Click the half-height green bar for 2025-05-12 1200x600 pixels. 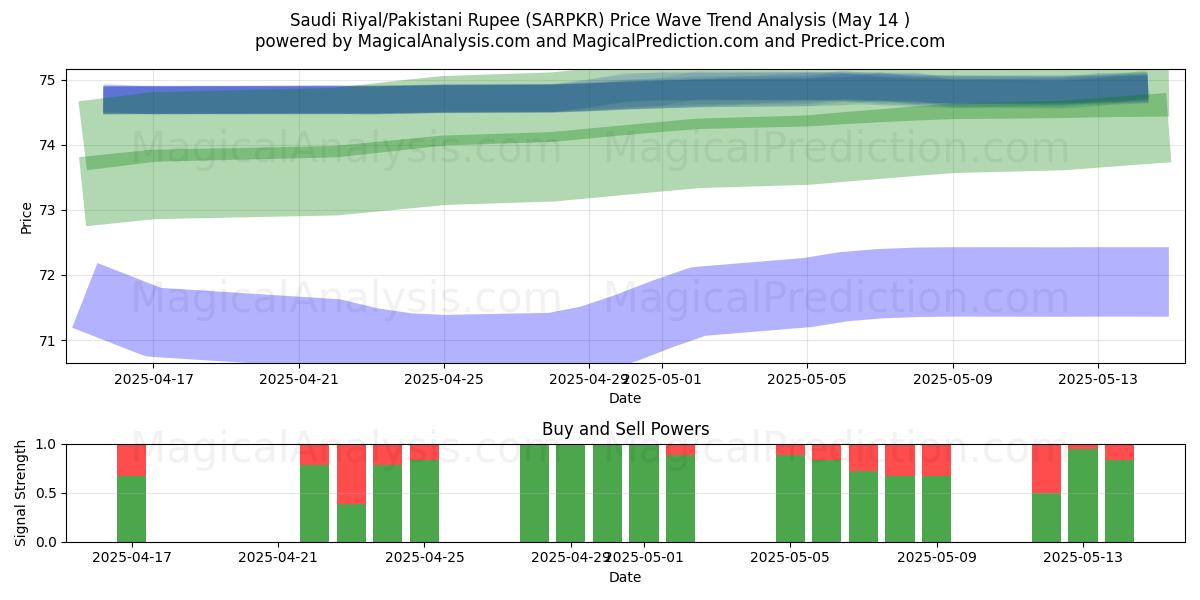pos(1047,518)
